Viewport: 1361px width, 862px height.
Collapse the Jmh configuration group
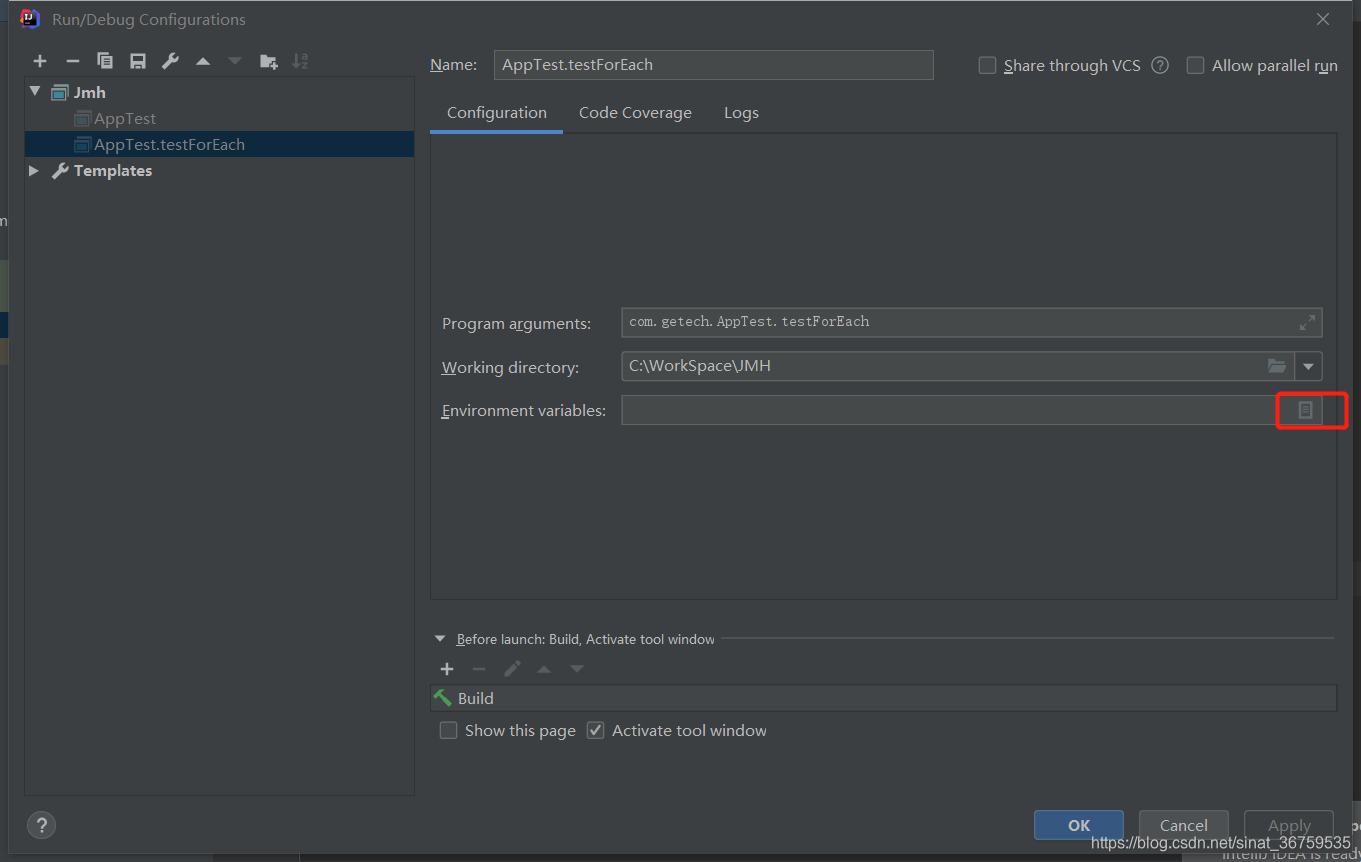[35, 91]
